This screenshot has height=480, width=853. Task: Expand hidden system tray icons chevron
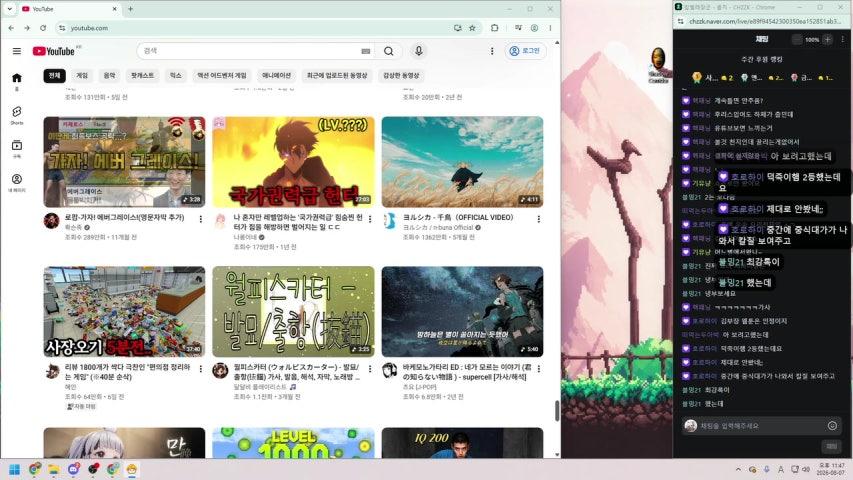coord(738,469)
